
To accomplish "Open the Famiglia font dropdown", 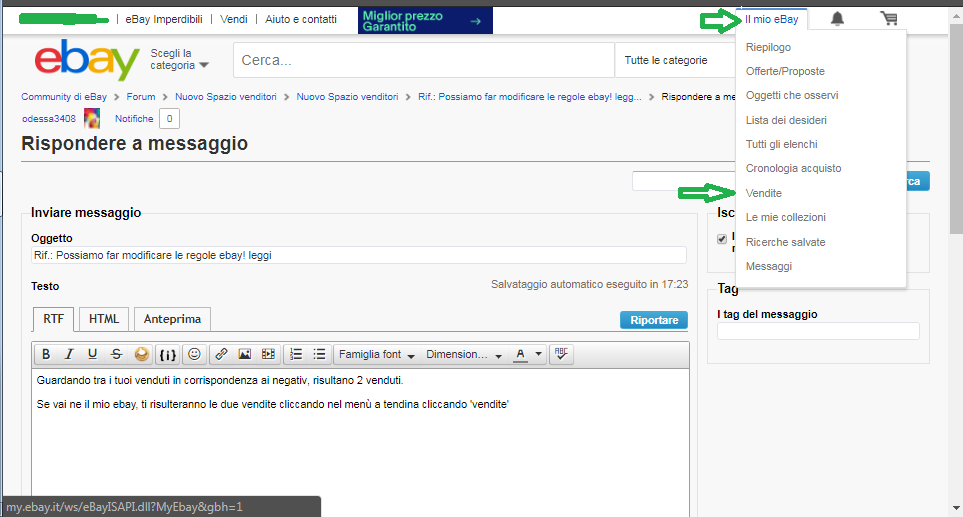I will [376, 354].
